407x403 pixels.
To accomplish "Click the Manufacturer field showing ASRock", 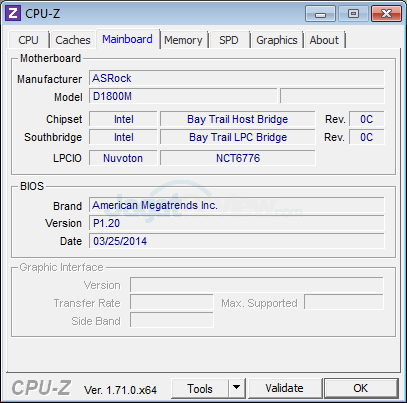I will click(237, 78).
